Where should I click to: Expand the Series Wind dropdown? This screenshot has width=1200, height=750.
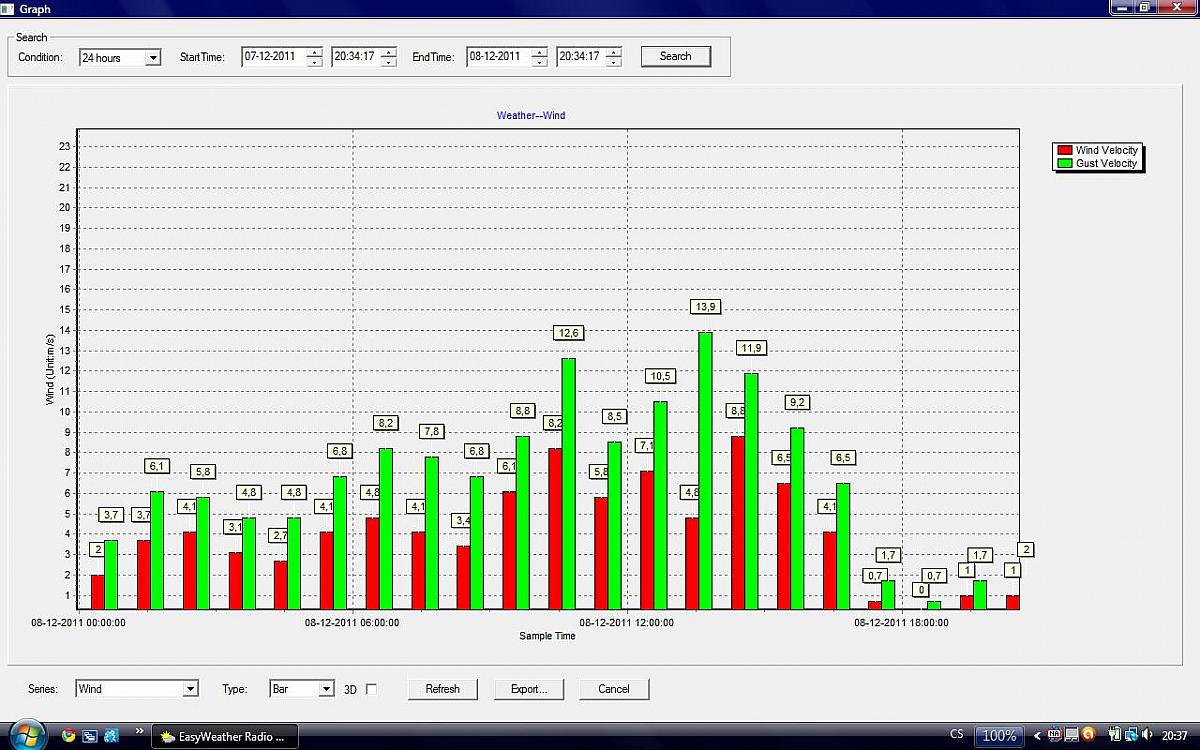(190, 689)
